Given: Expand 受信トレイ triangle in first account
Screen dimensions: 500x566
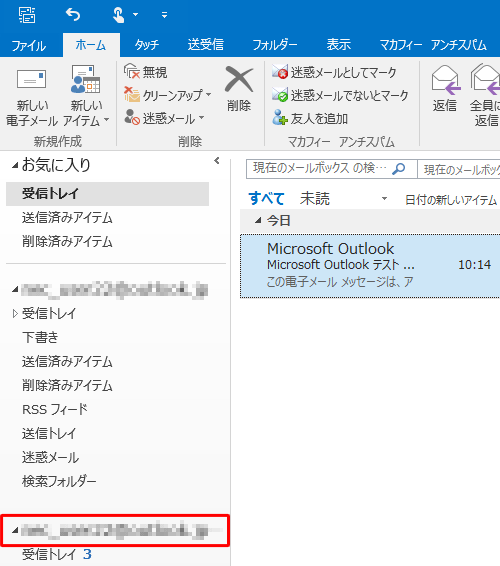Looking at the screenshot, I should coord(15,314).
